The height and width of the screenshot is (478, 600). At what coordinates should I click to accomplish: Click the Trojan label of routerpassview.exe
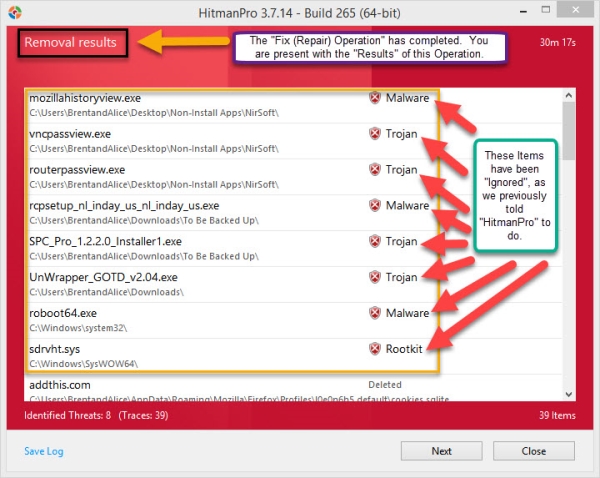[x=401, y=170]
